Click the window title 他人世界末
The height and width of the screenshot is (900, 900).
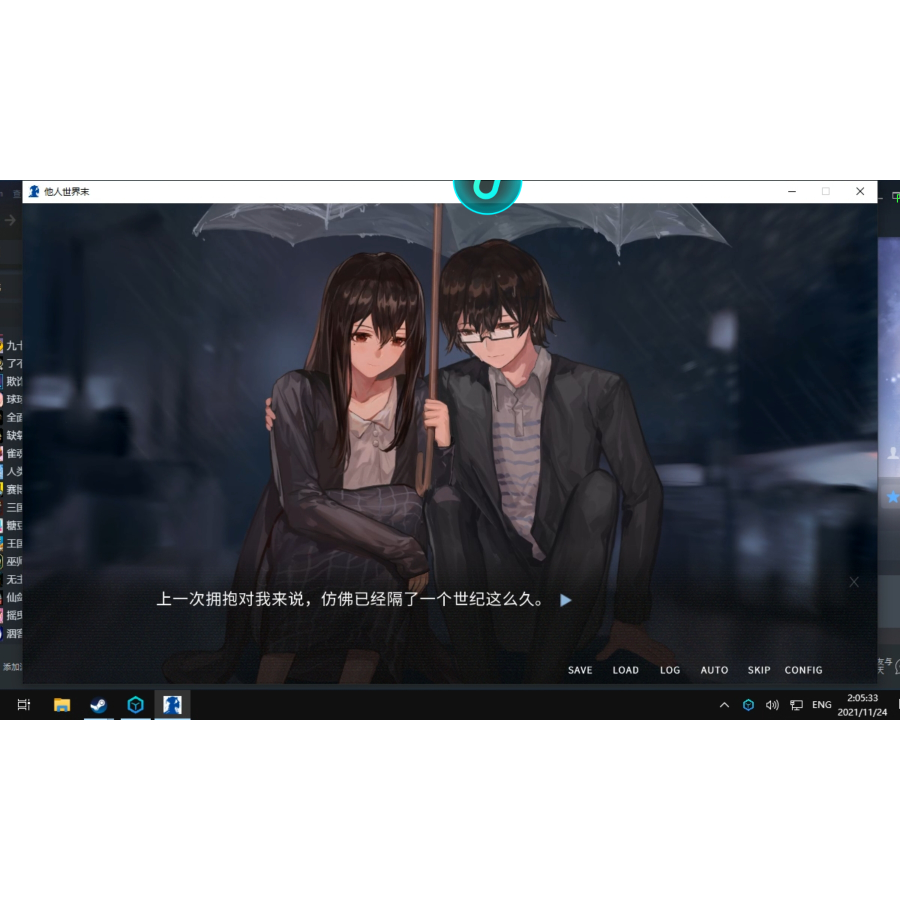click(67, 192)
